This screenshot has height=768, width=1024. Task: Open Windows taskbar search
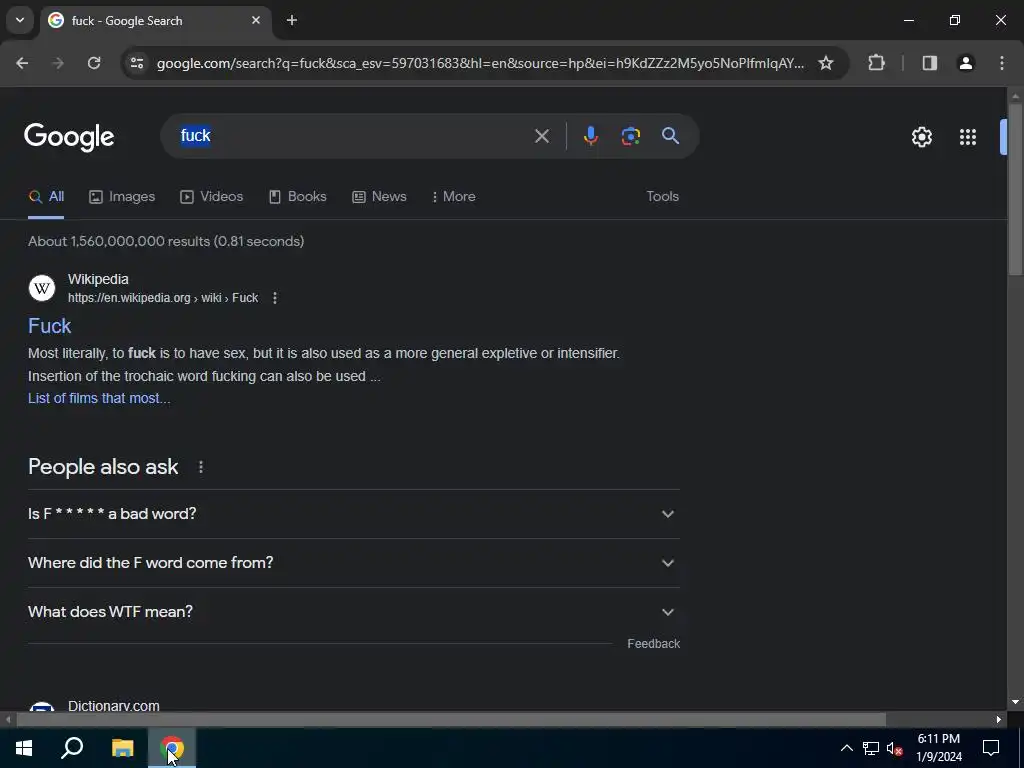72,748
